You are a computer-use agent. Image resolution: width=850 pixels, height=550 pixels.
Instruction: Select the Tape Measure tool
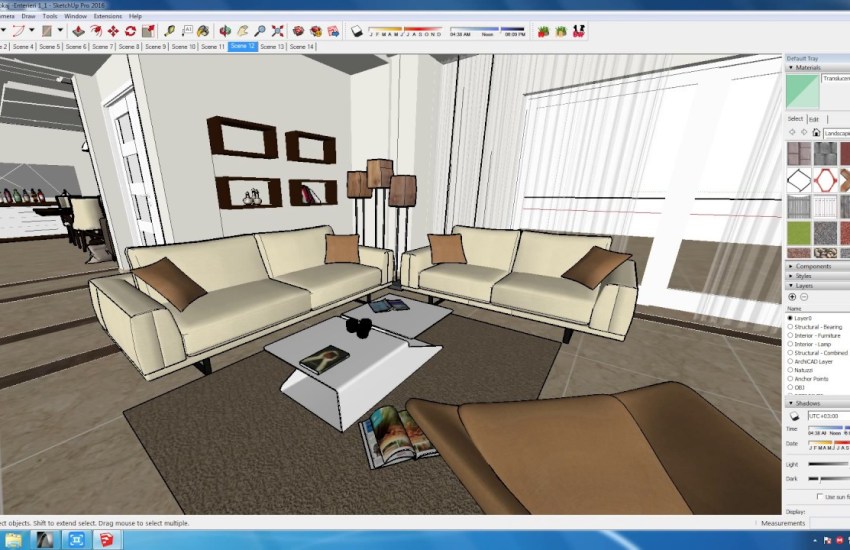(170, 31)
